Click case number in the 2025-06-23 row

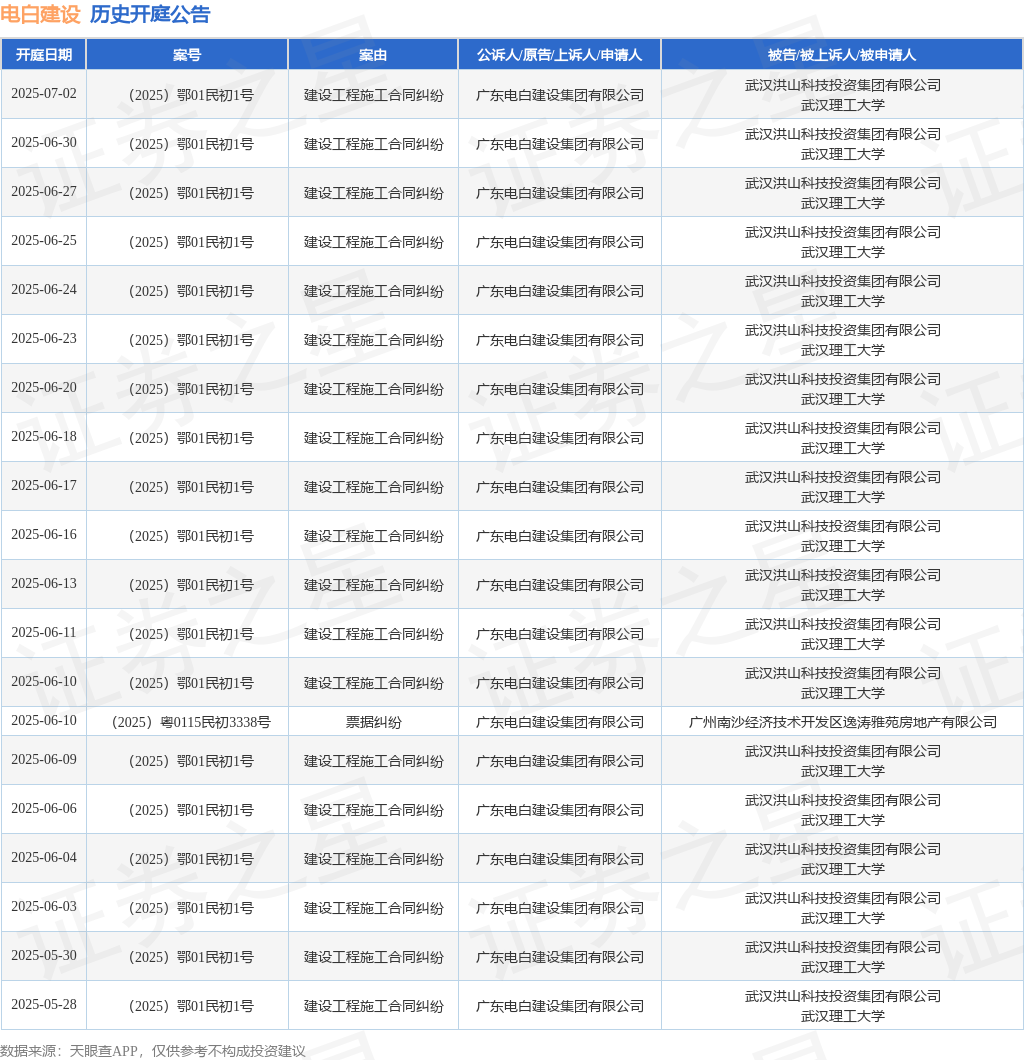coord(189,340)
